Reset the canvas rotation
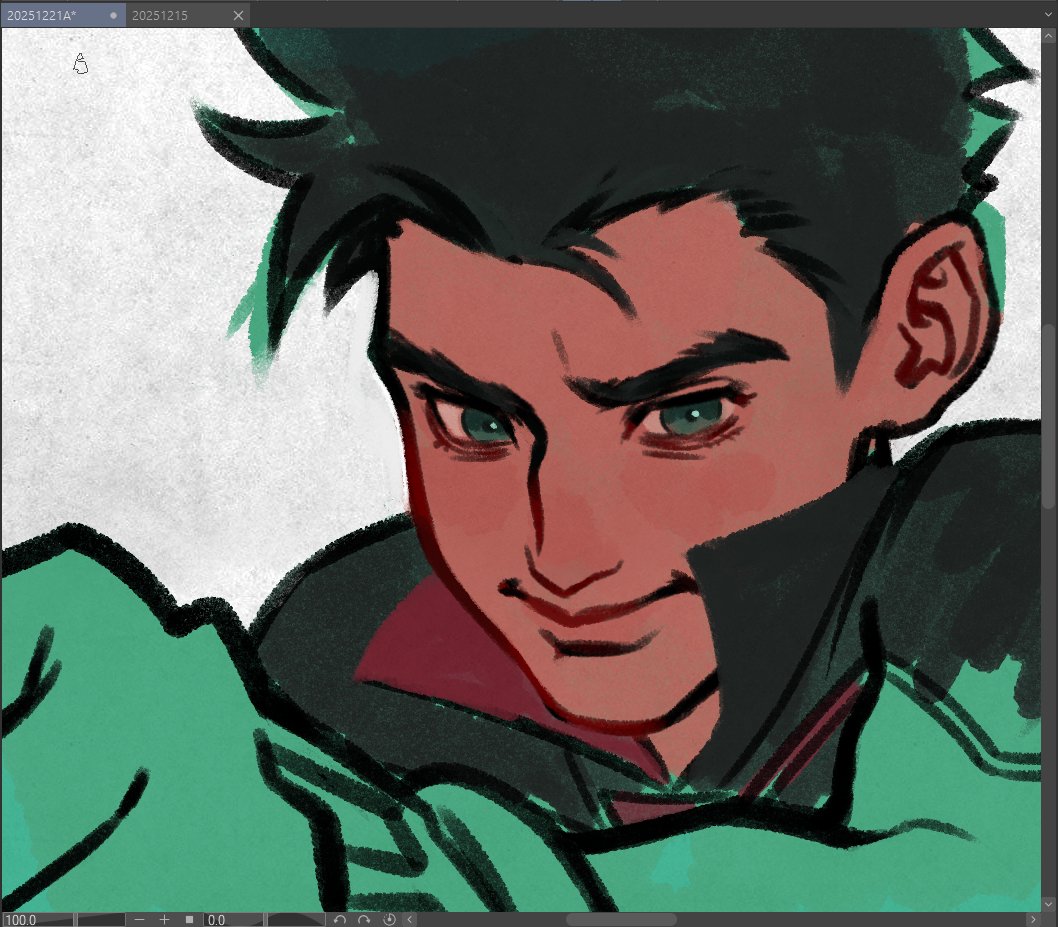This screenshot has width=1058, height=927. pyautogui.click(x=389, y=920)
